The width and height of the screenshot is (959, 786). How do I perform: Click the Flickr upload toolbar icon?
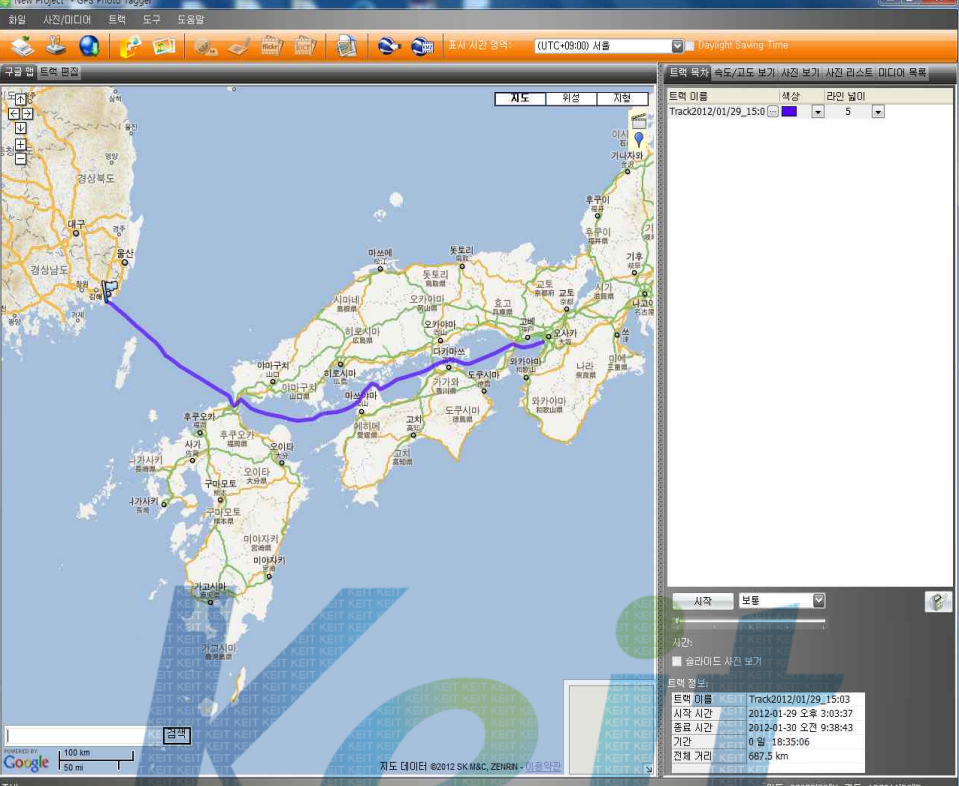pos(270,45)
